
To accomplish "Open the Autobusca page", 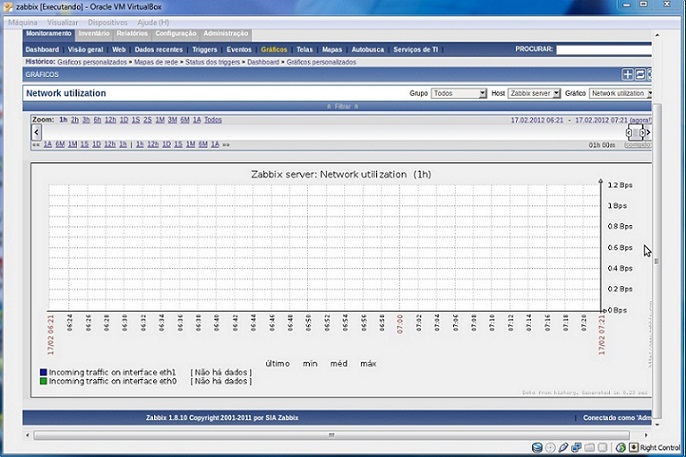I will [x=368, y=50].
